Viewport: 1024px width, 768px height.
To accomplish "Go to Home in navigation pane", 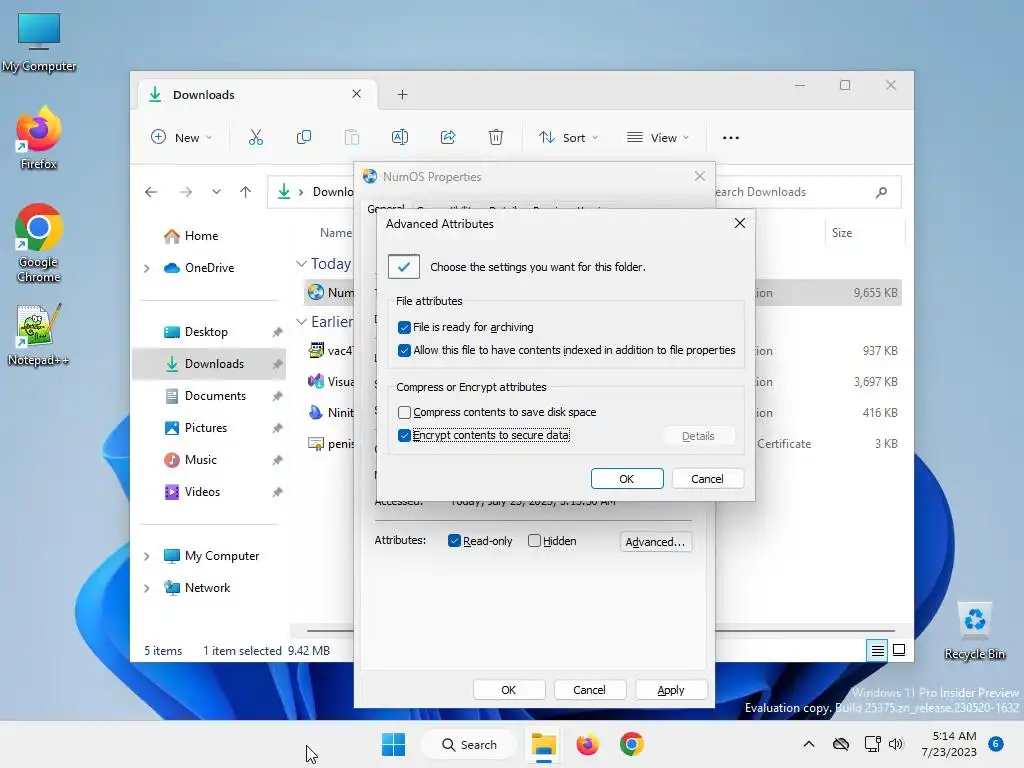I will point(200,236).
